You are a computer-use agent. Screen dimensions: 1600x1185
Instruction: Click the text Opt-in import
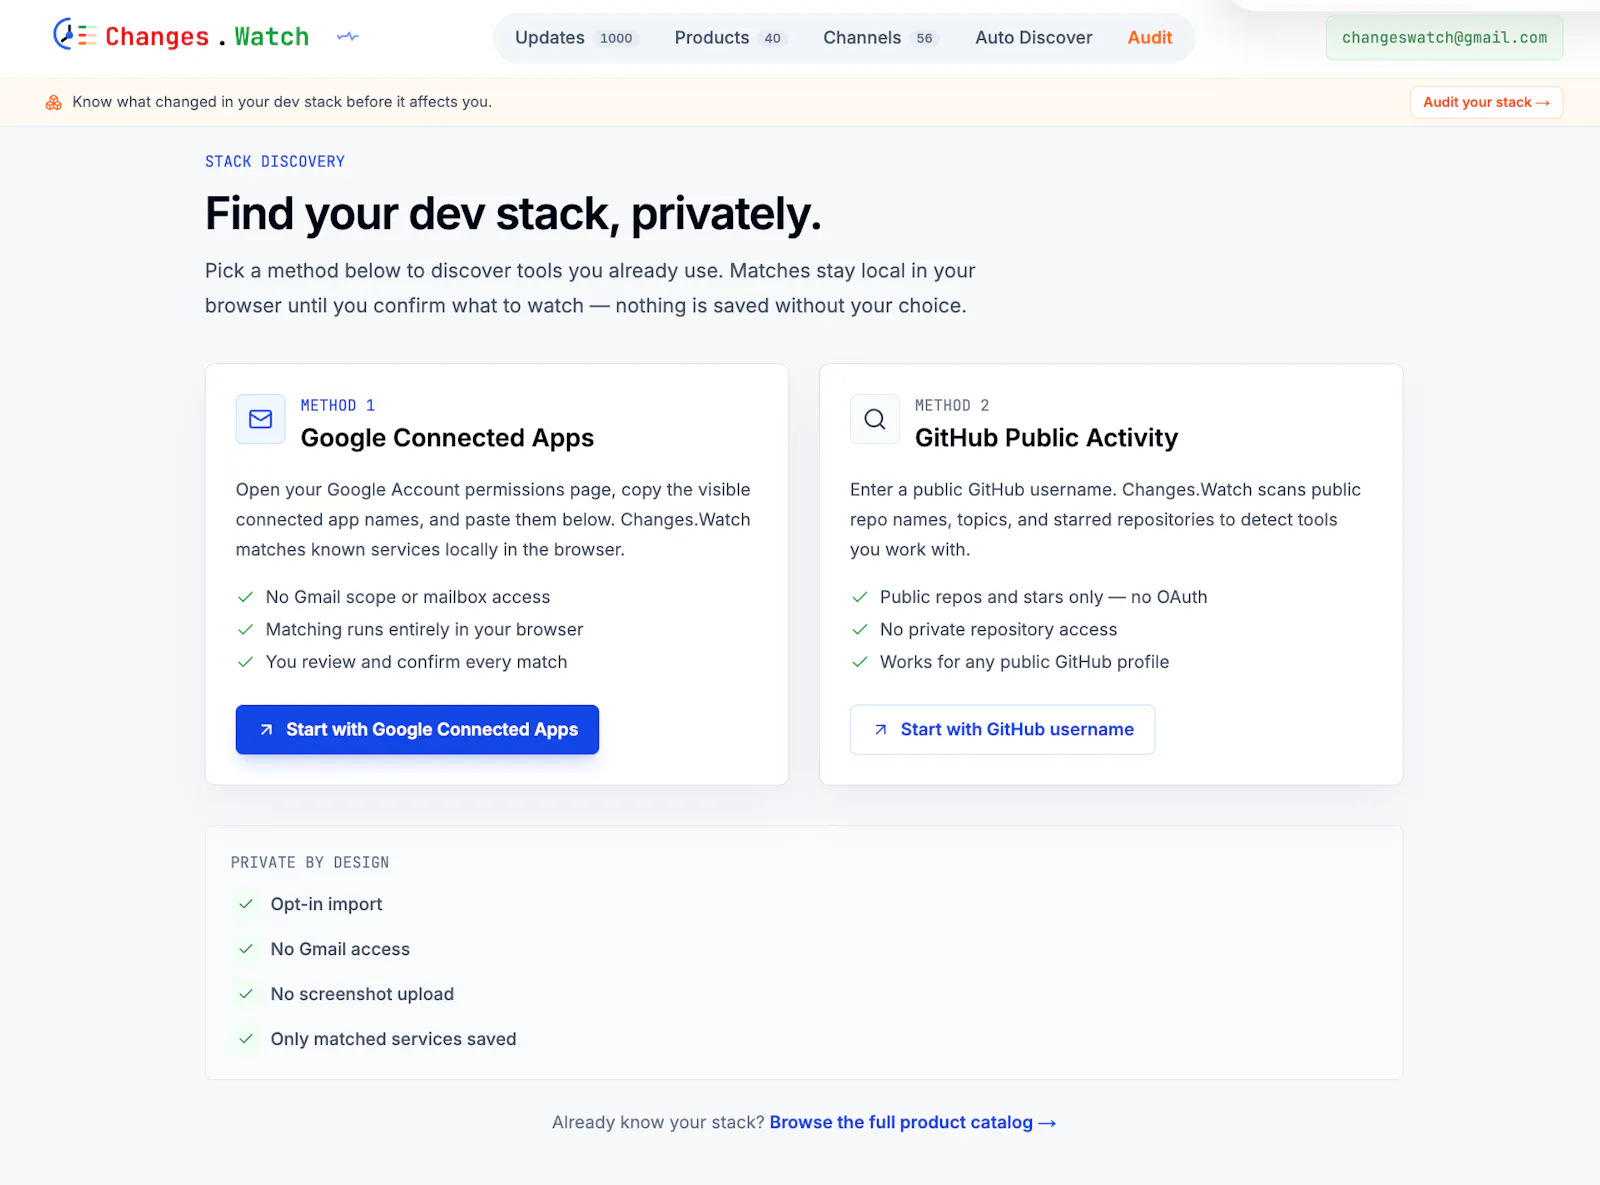click(x=326, y=904)
